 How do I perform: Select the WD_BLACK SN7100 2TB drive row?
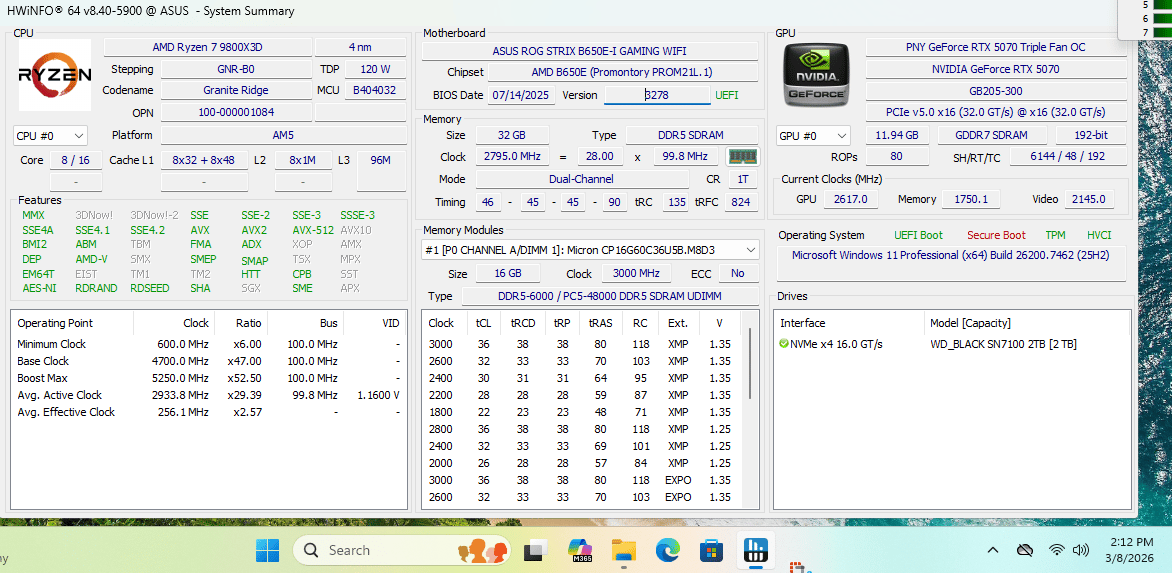pyautogui.click(x=951, y=344)
